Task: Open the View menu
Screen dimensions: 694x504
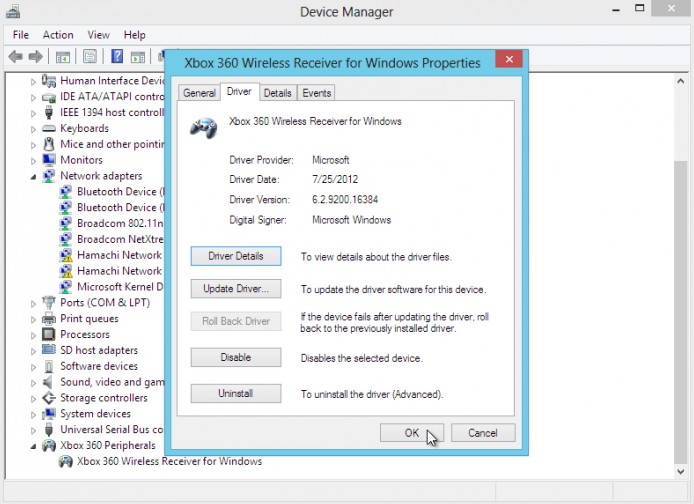Action: [98, 35]
